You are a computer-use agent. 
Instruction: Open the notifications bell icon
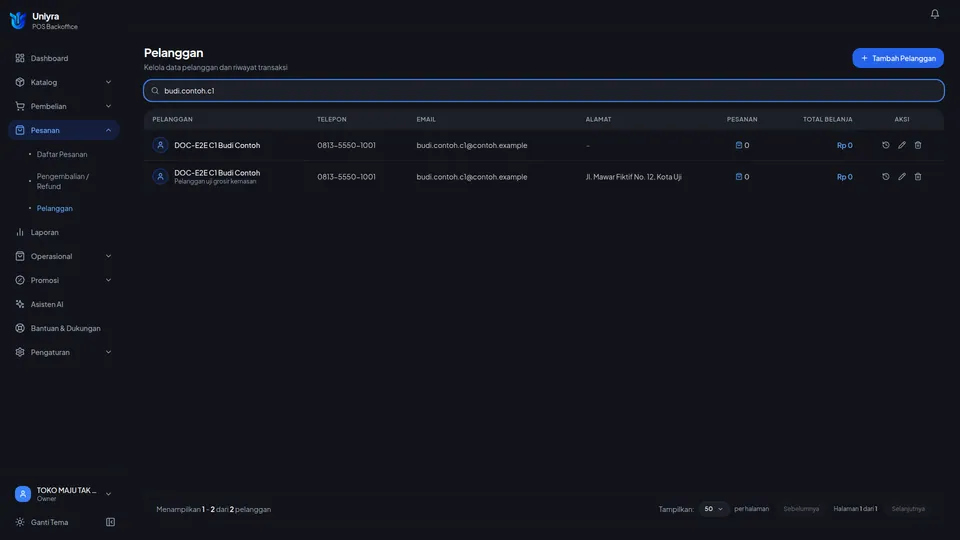coord(934,13)
